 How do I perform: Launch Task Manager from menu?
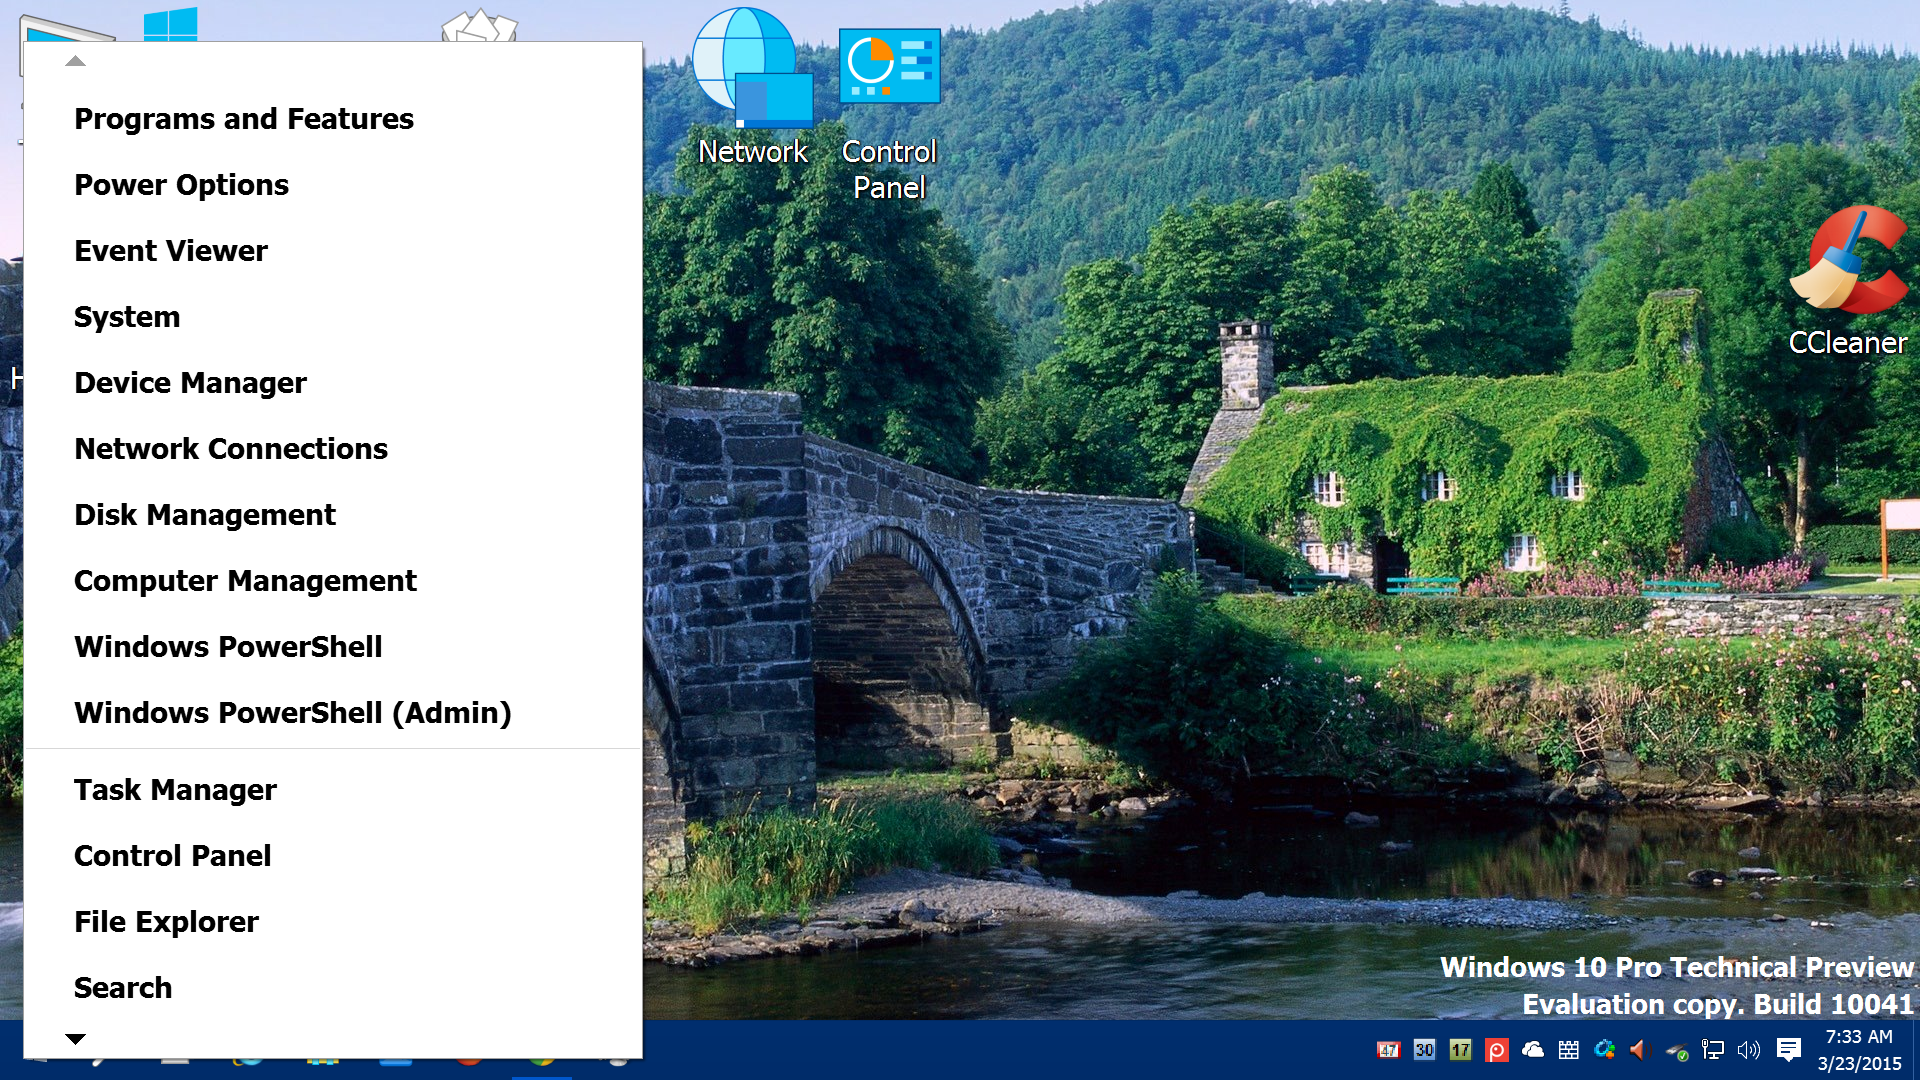pos(175,790)
